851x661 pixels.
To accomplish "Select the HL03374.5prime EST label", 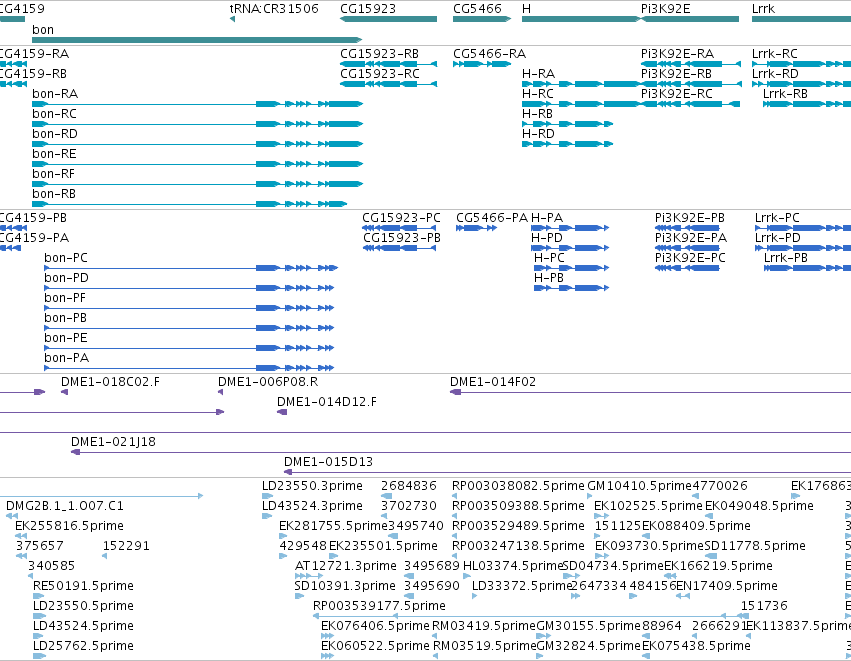I will tap(513, 566).
